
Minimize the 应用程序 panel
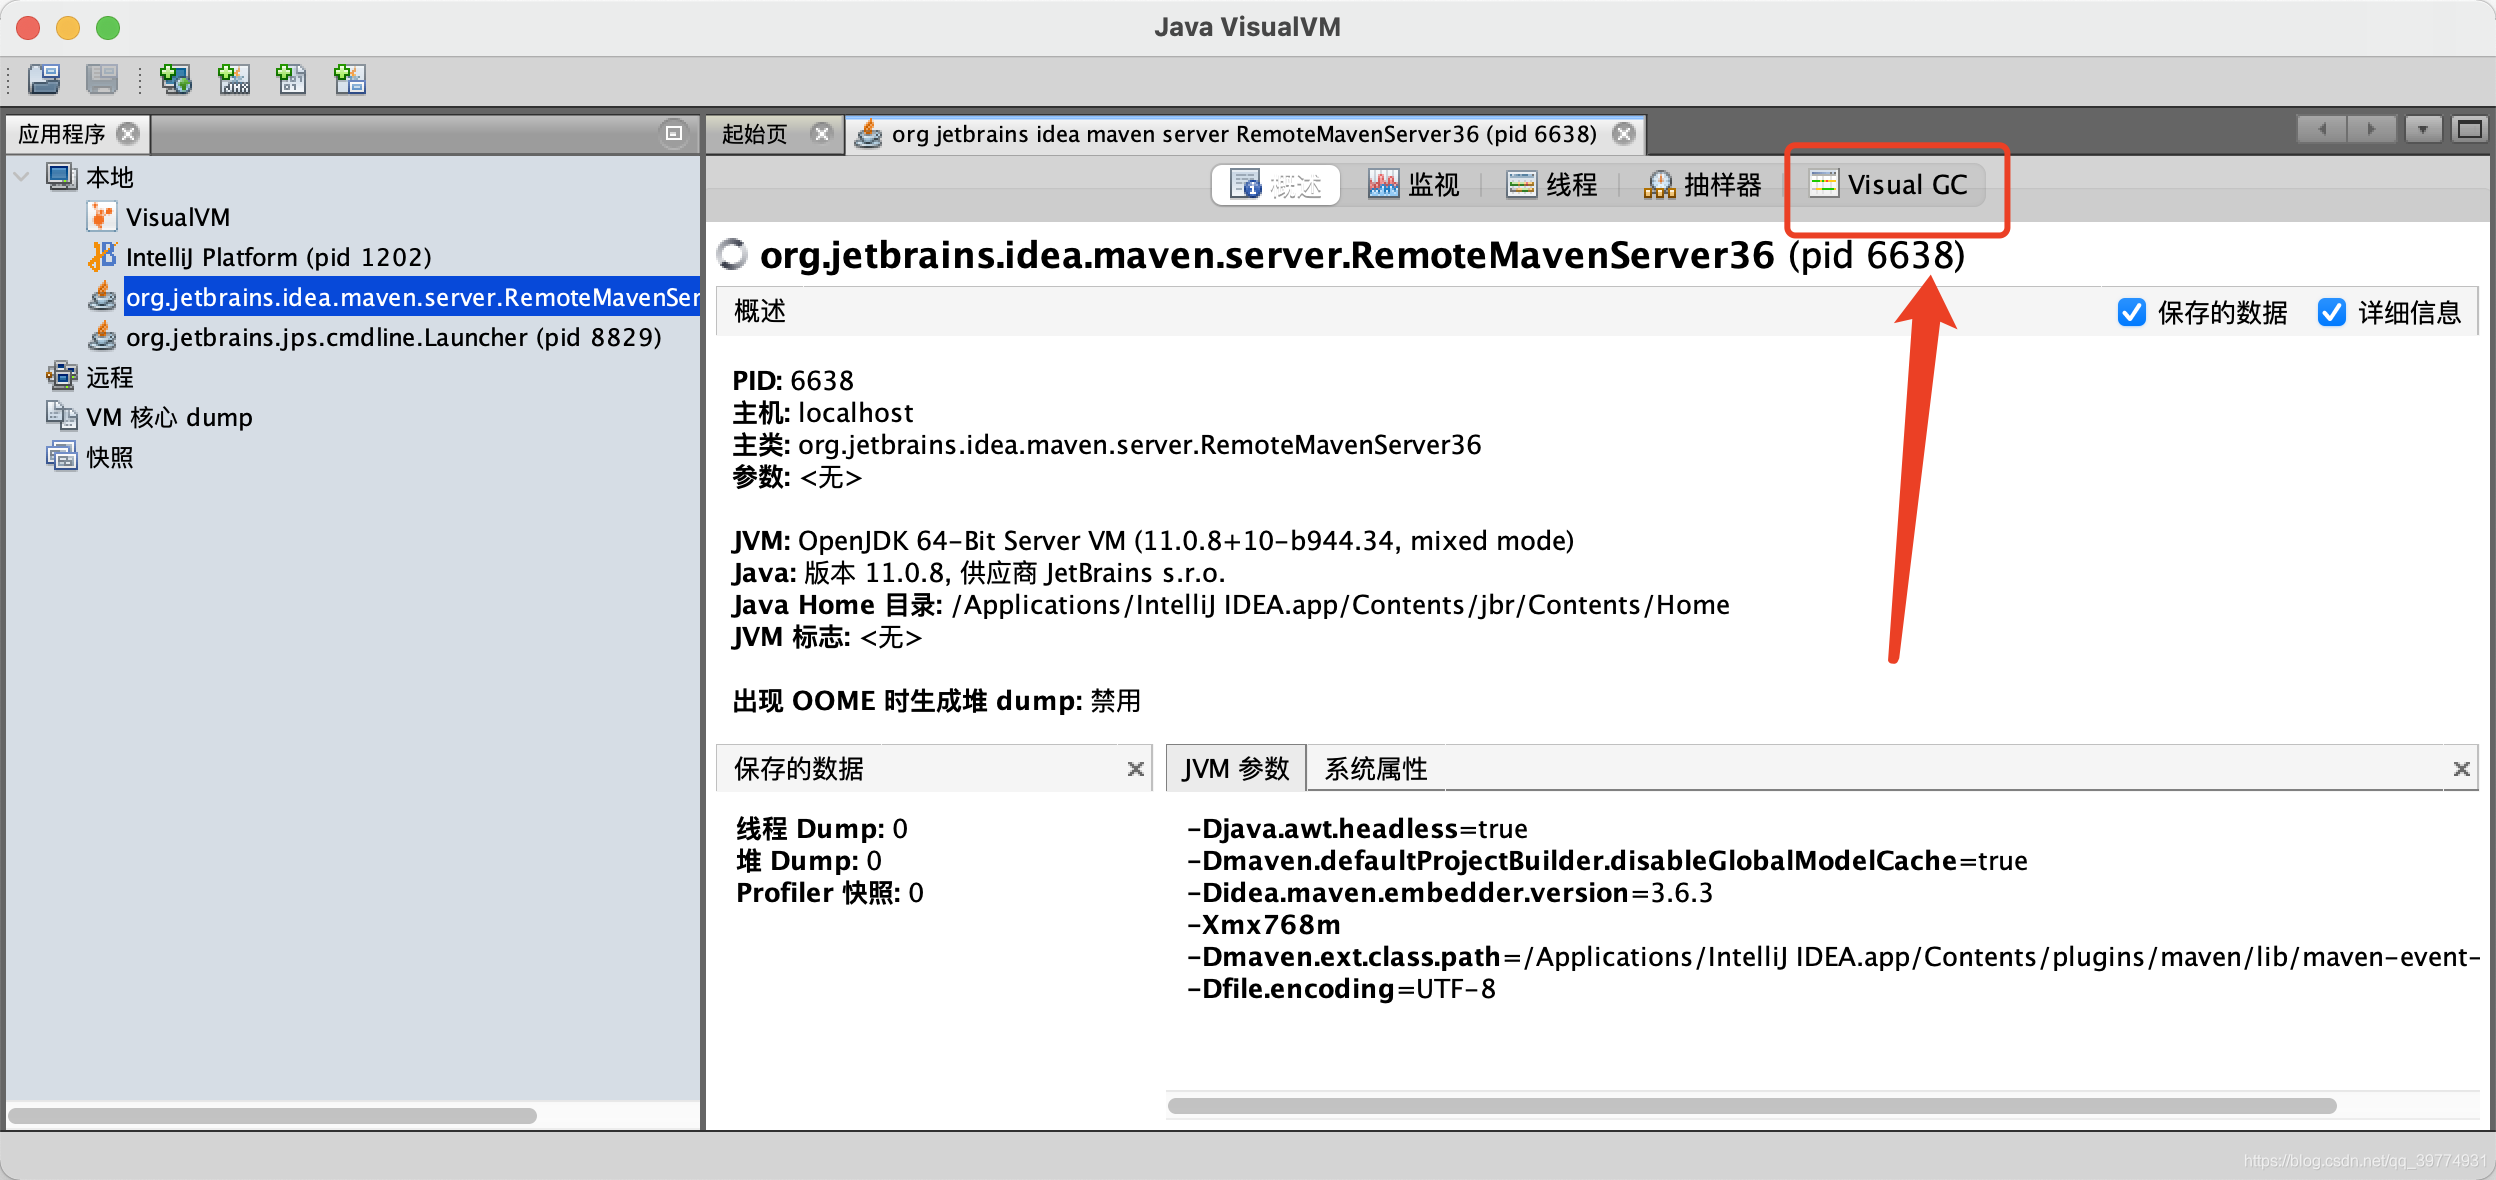(x=674, y=133)
